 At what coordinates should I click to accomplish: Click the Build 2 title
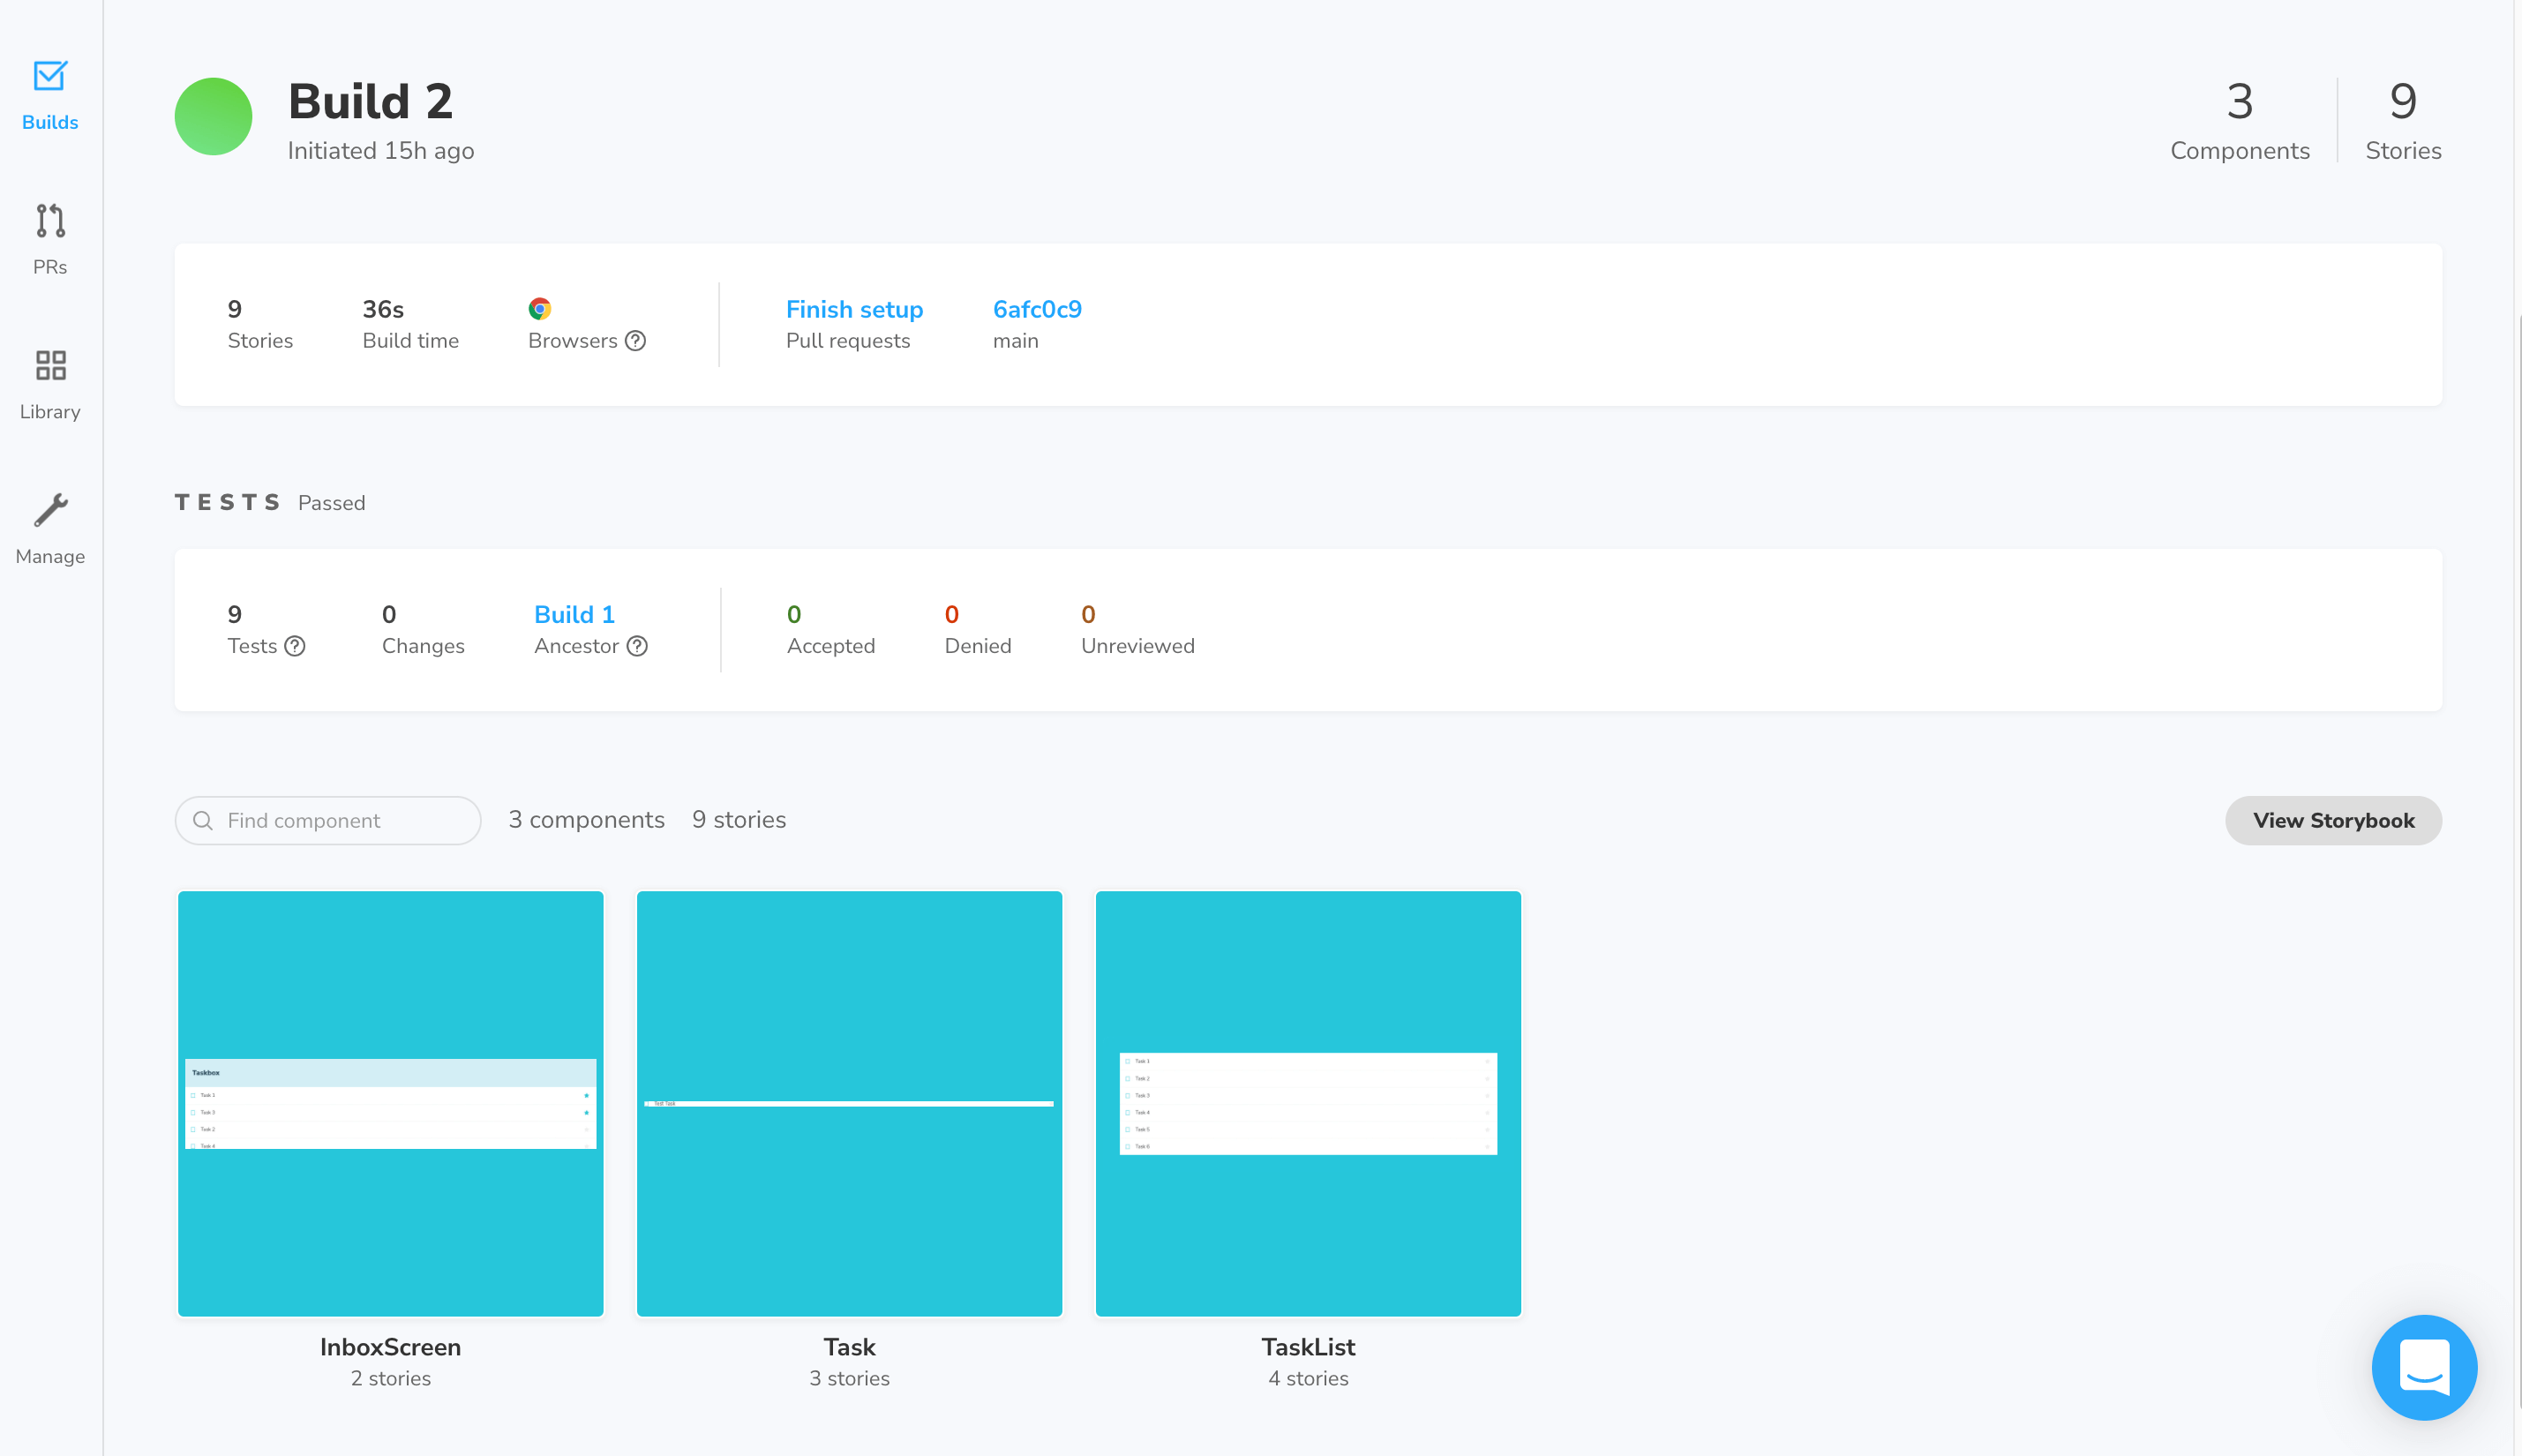(371, 101)
